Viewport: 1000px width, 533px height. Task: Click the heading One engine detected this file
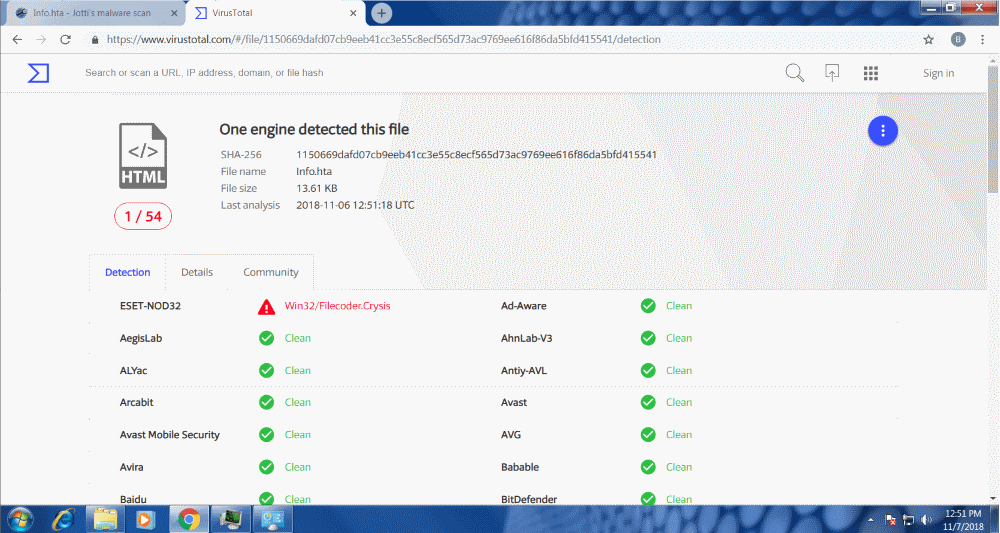314,129
